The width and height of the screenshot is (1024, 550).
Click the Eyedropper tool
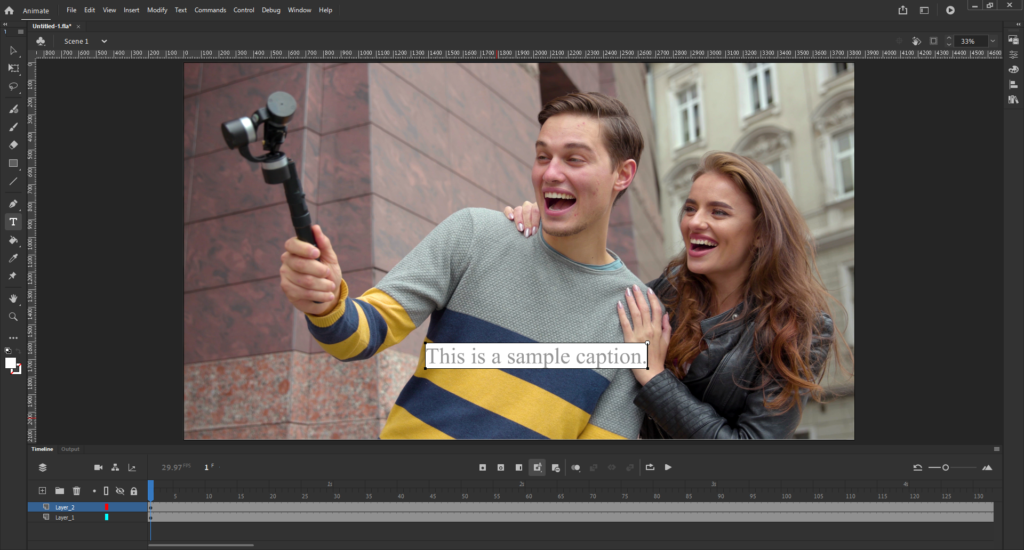click(x=13, y=258)
